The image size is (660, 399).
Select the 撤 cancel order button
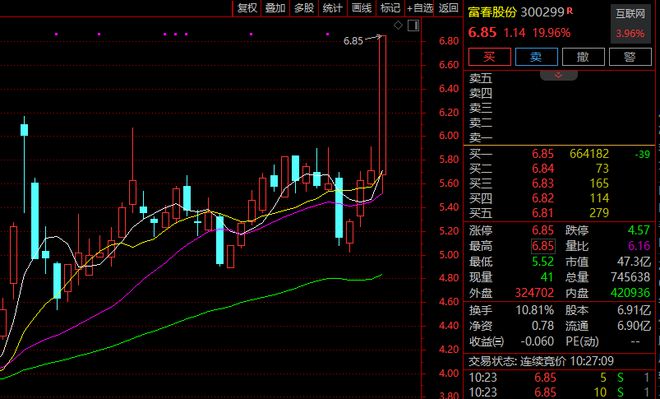[583, 56]
